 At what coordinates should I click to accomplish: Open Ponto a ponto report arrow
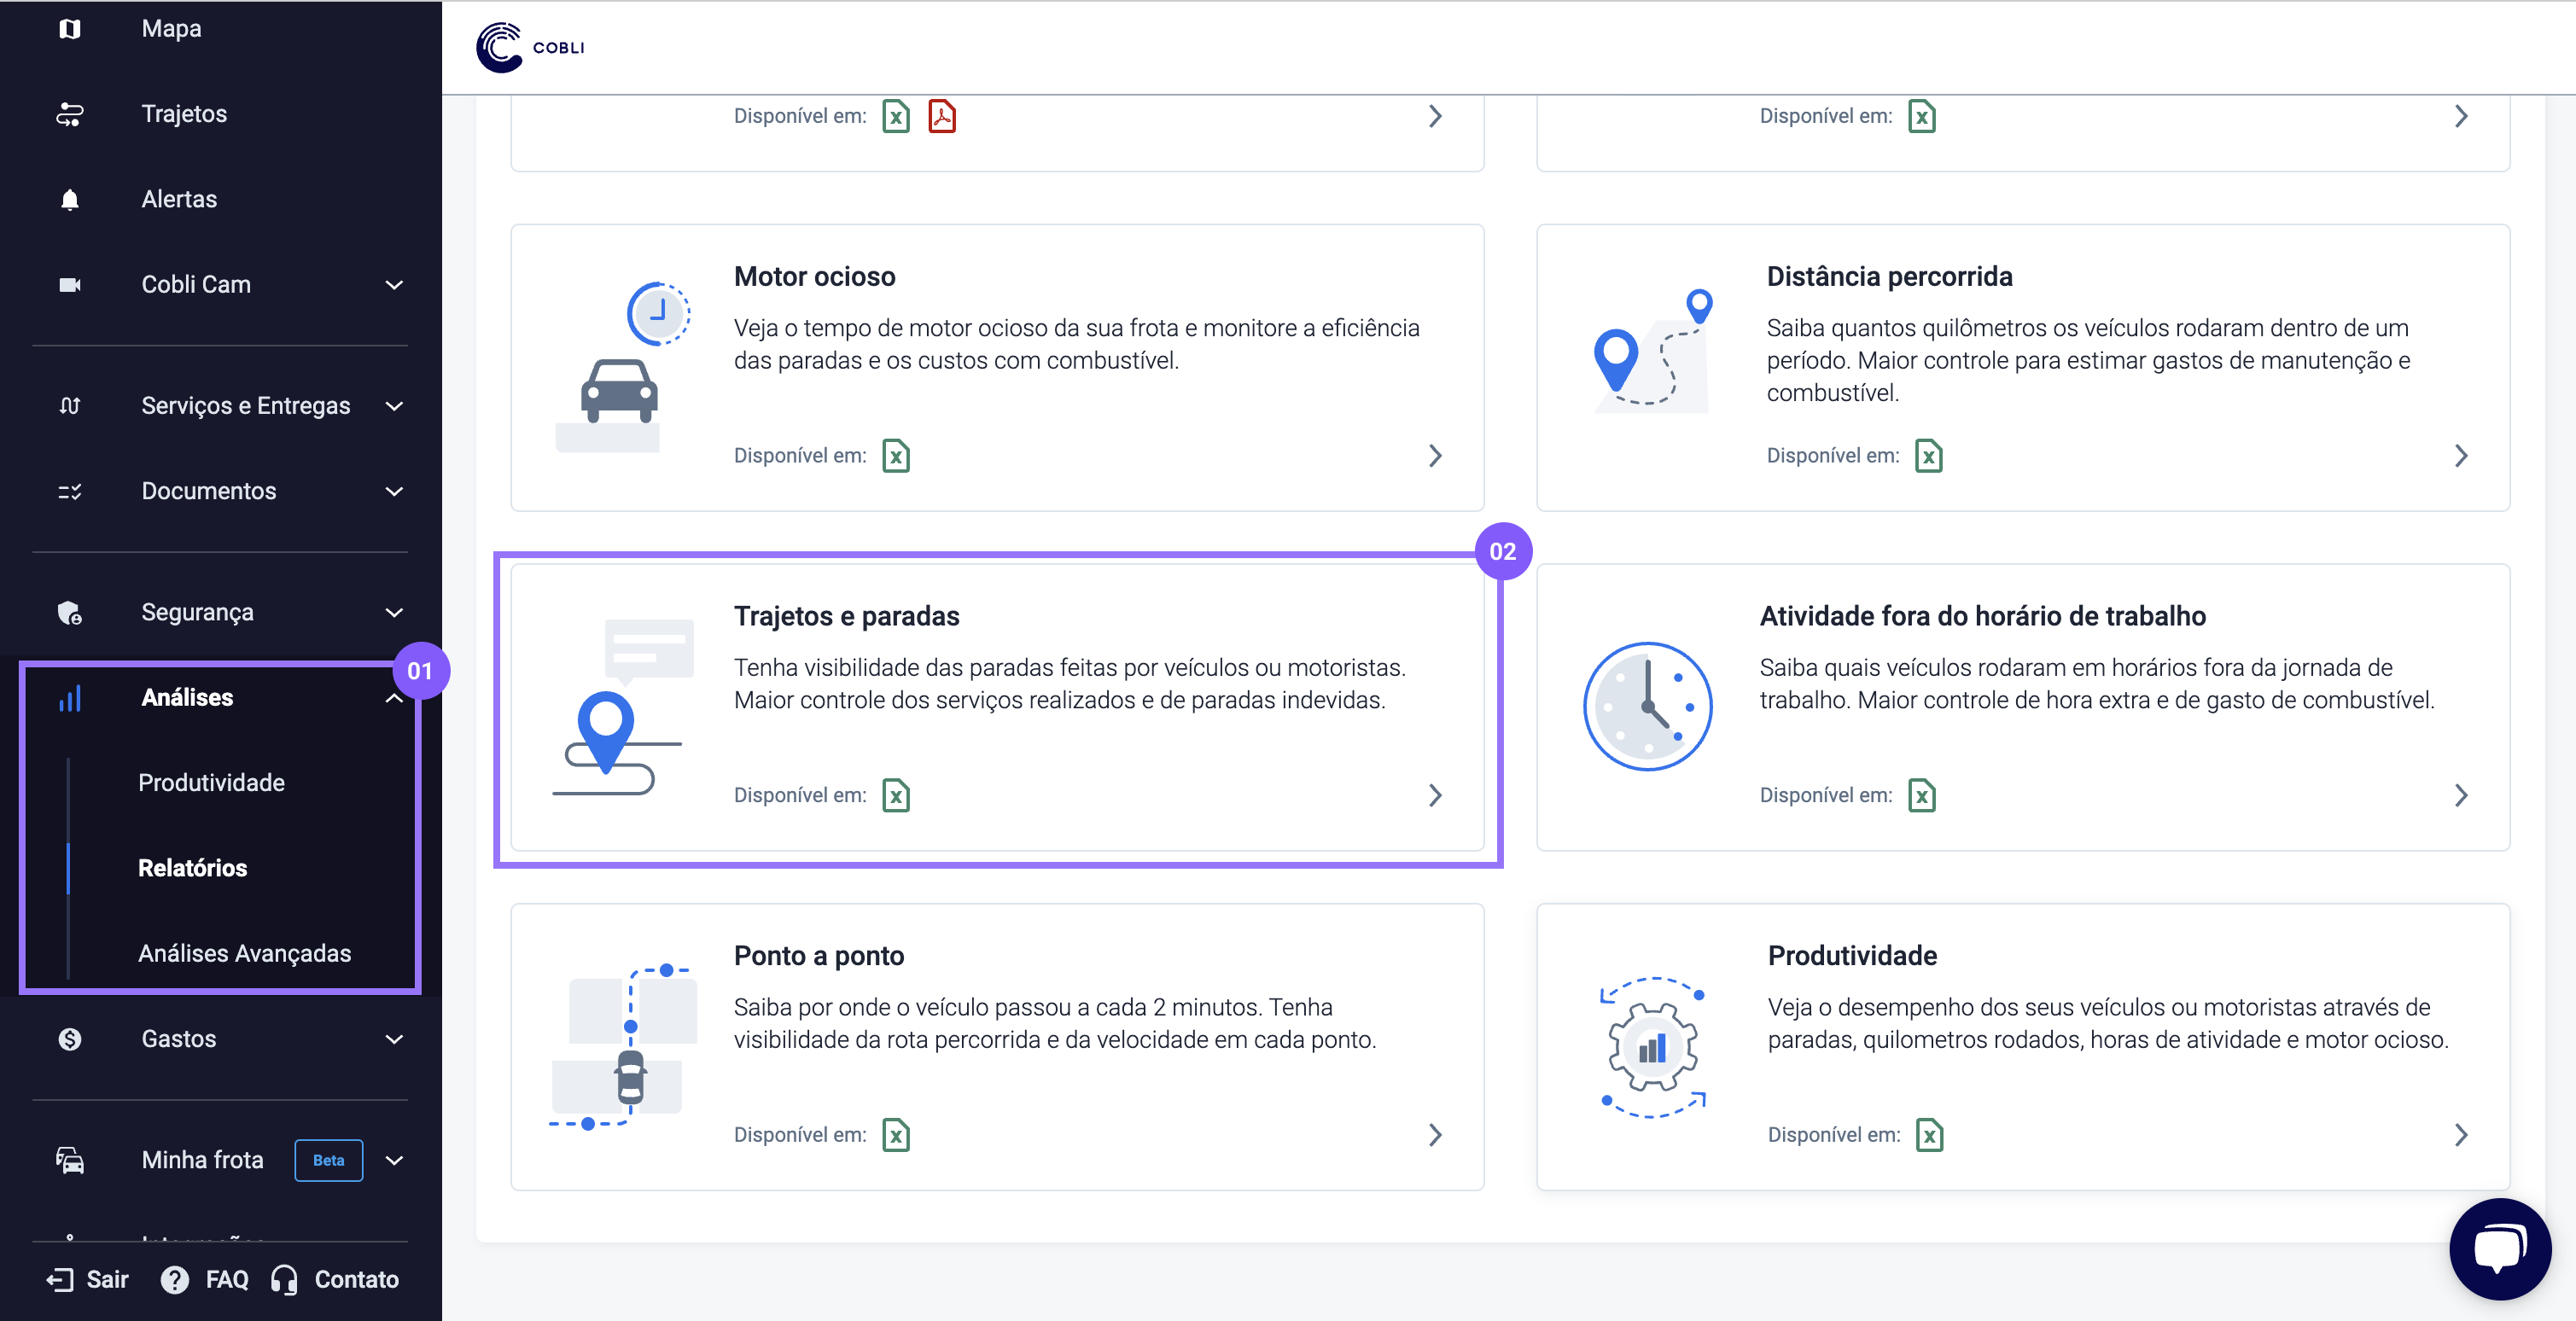coord(1435,1135)
